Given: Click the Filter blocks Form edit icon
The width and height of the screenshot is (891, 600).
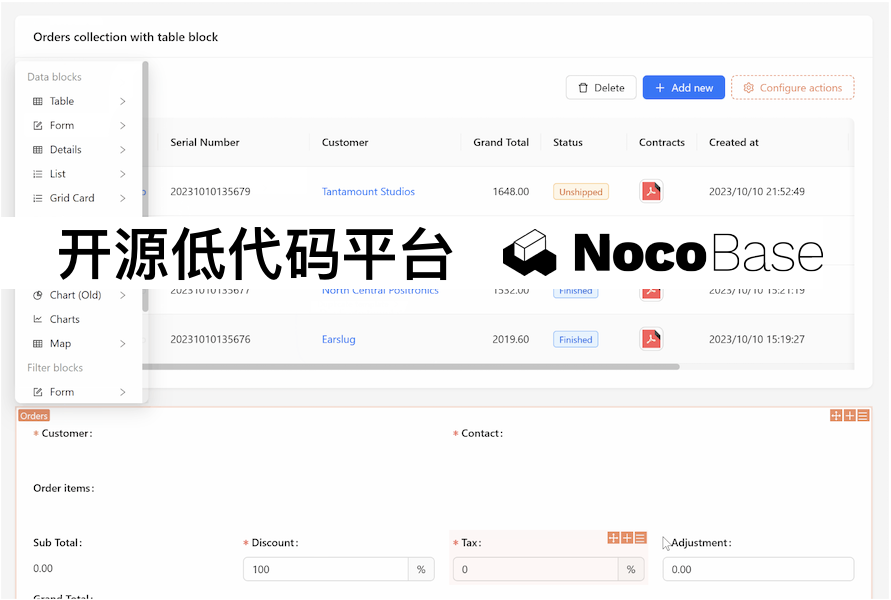Looking at the screenshot, I should coord(38,392).
